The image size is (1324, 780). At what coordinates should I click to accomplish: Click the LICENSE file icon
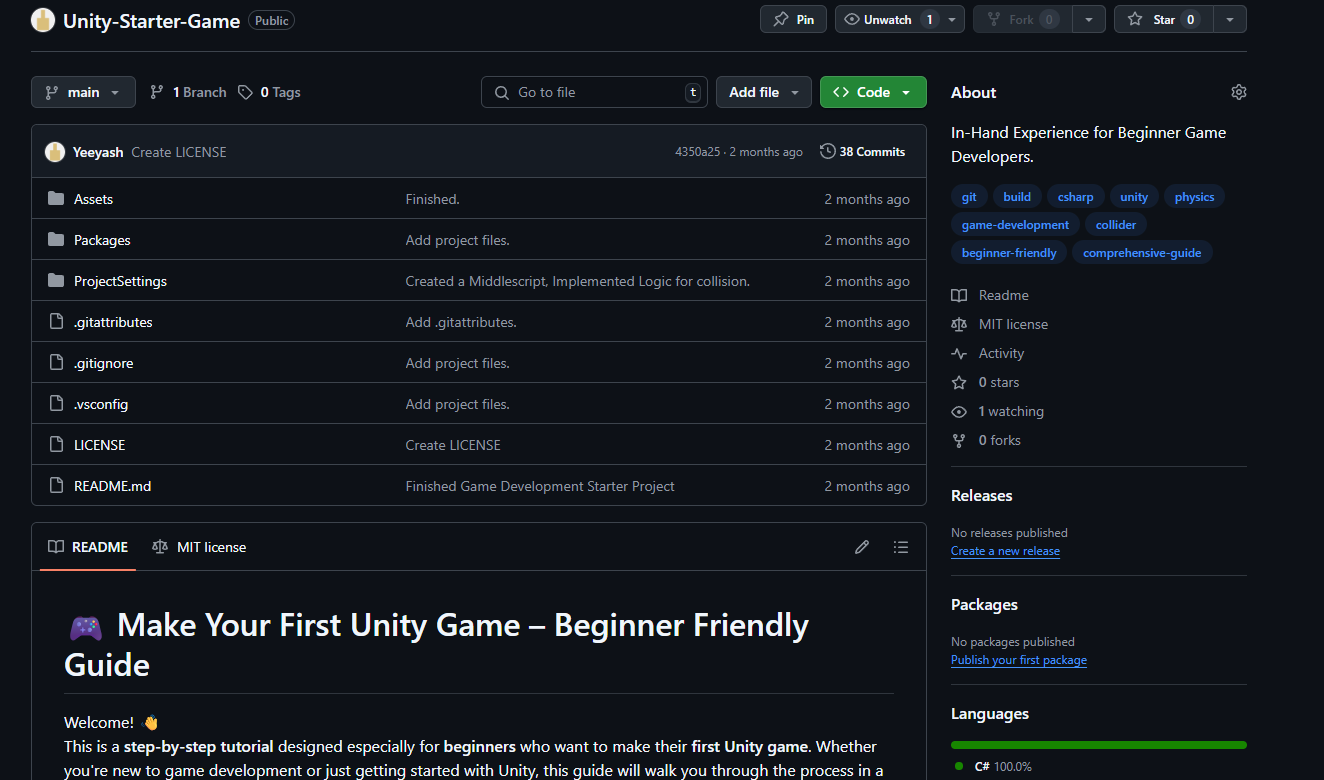(x=56, y=445)
